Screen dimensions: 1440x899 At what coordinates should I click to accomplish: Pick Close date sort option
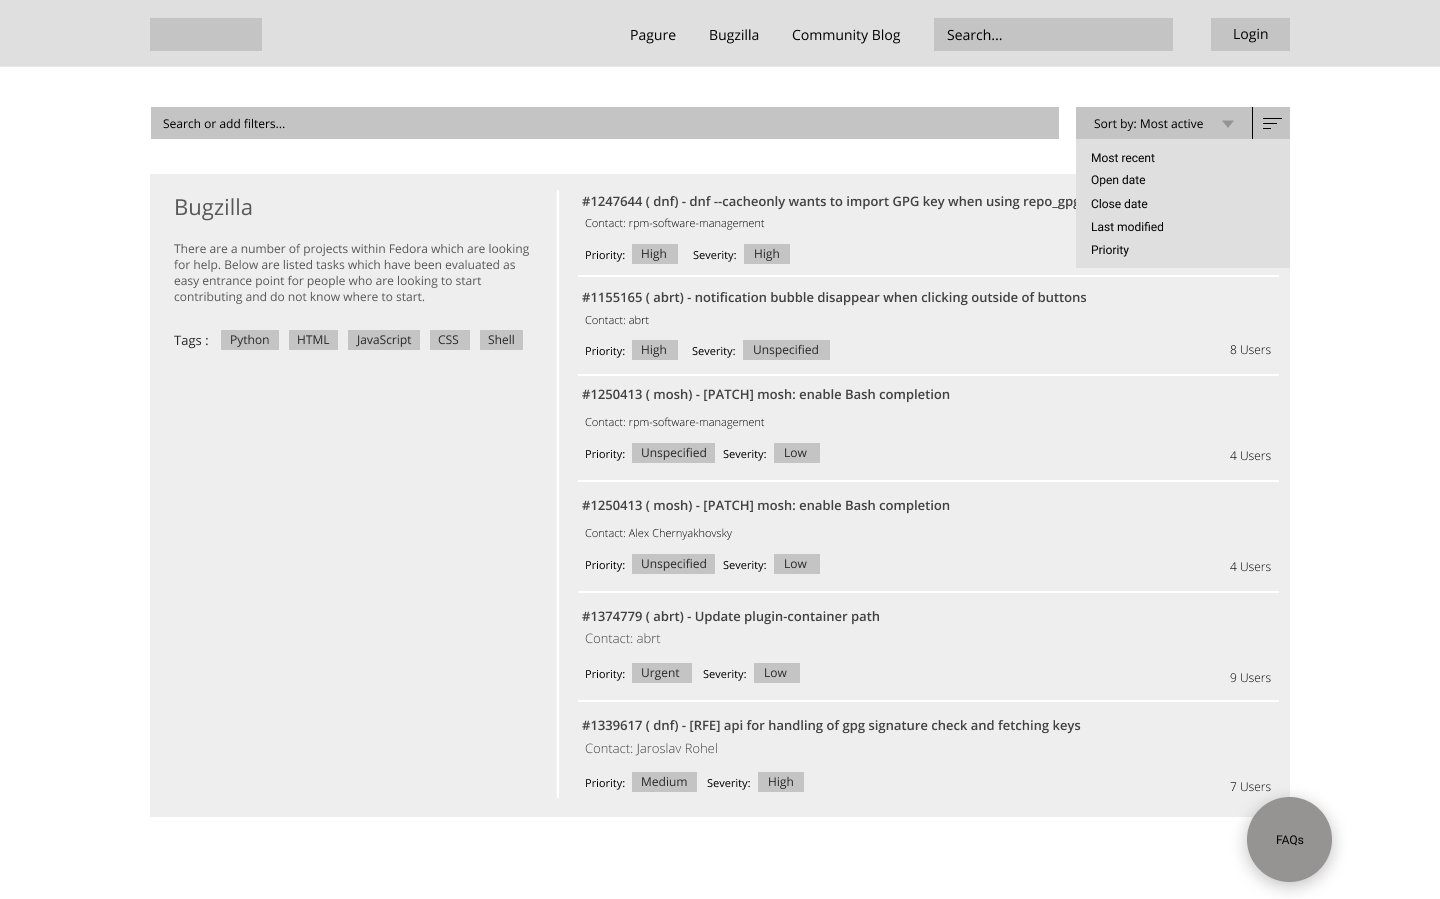point(1119,204)
